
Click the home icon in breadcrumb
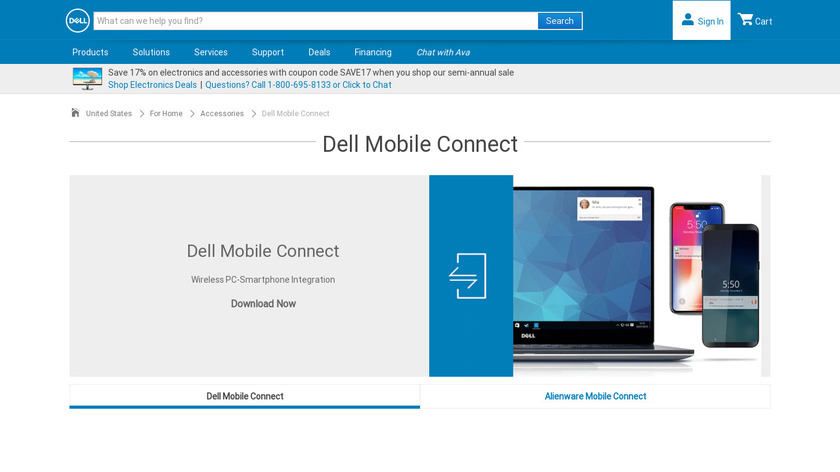pyautogui.click(x=76, y=113)
